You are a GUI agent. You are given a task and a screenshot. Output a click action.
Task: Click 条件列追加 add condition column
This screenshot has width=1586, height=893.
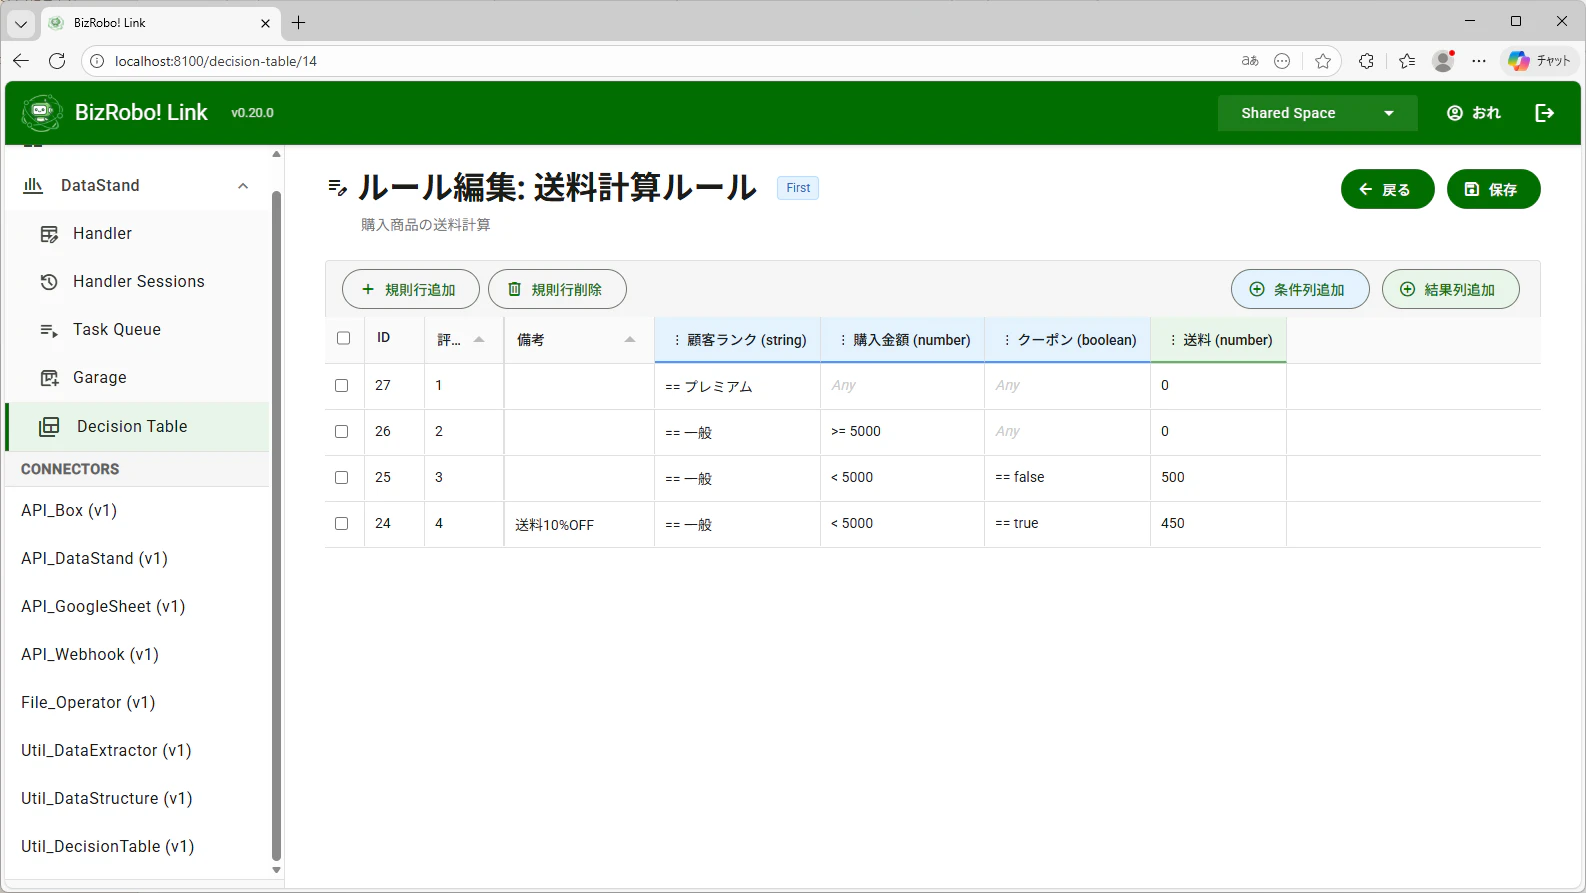(x=1300, y=289)
